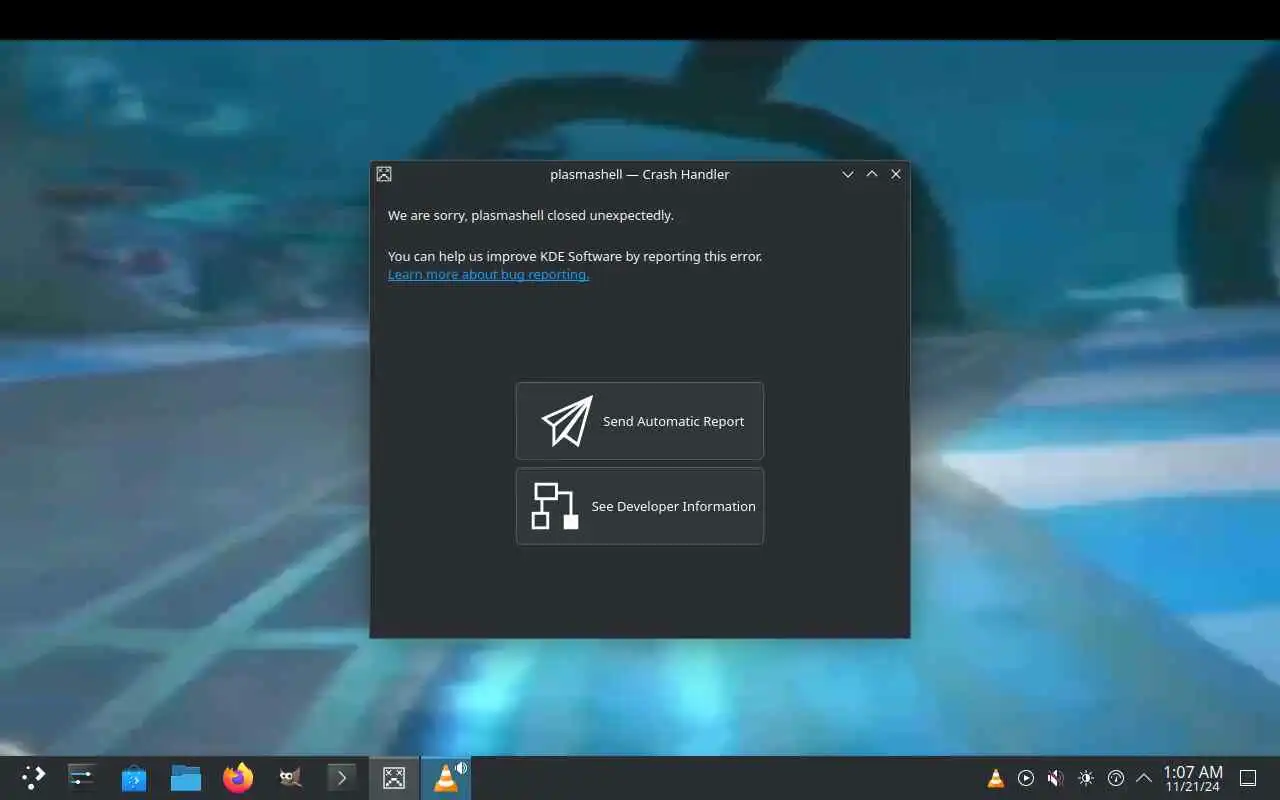Open Dolphin file manager from the taskbar
The height and width of the screenshot is (800, 1280).
click(186, 777)
